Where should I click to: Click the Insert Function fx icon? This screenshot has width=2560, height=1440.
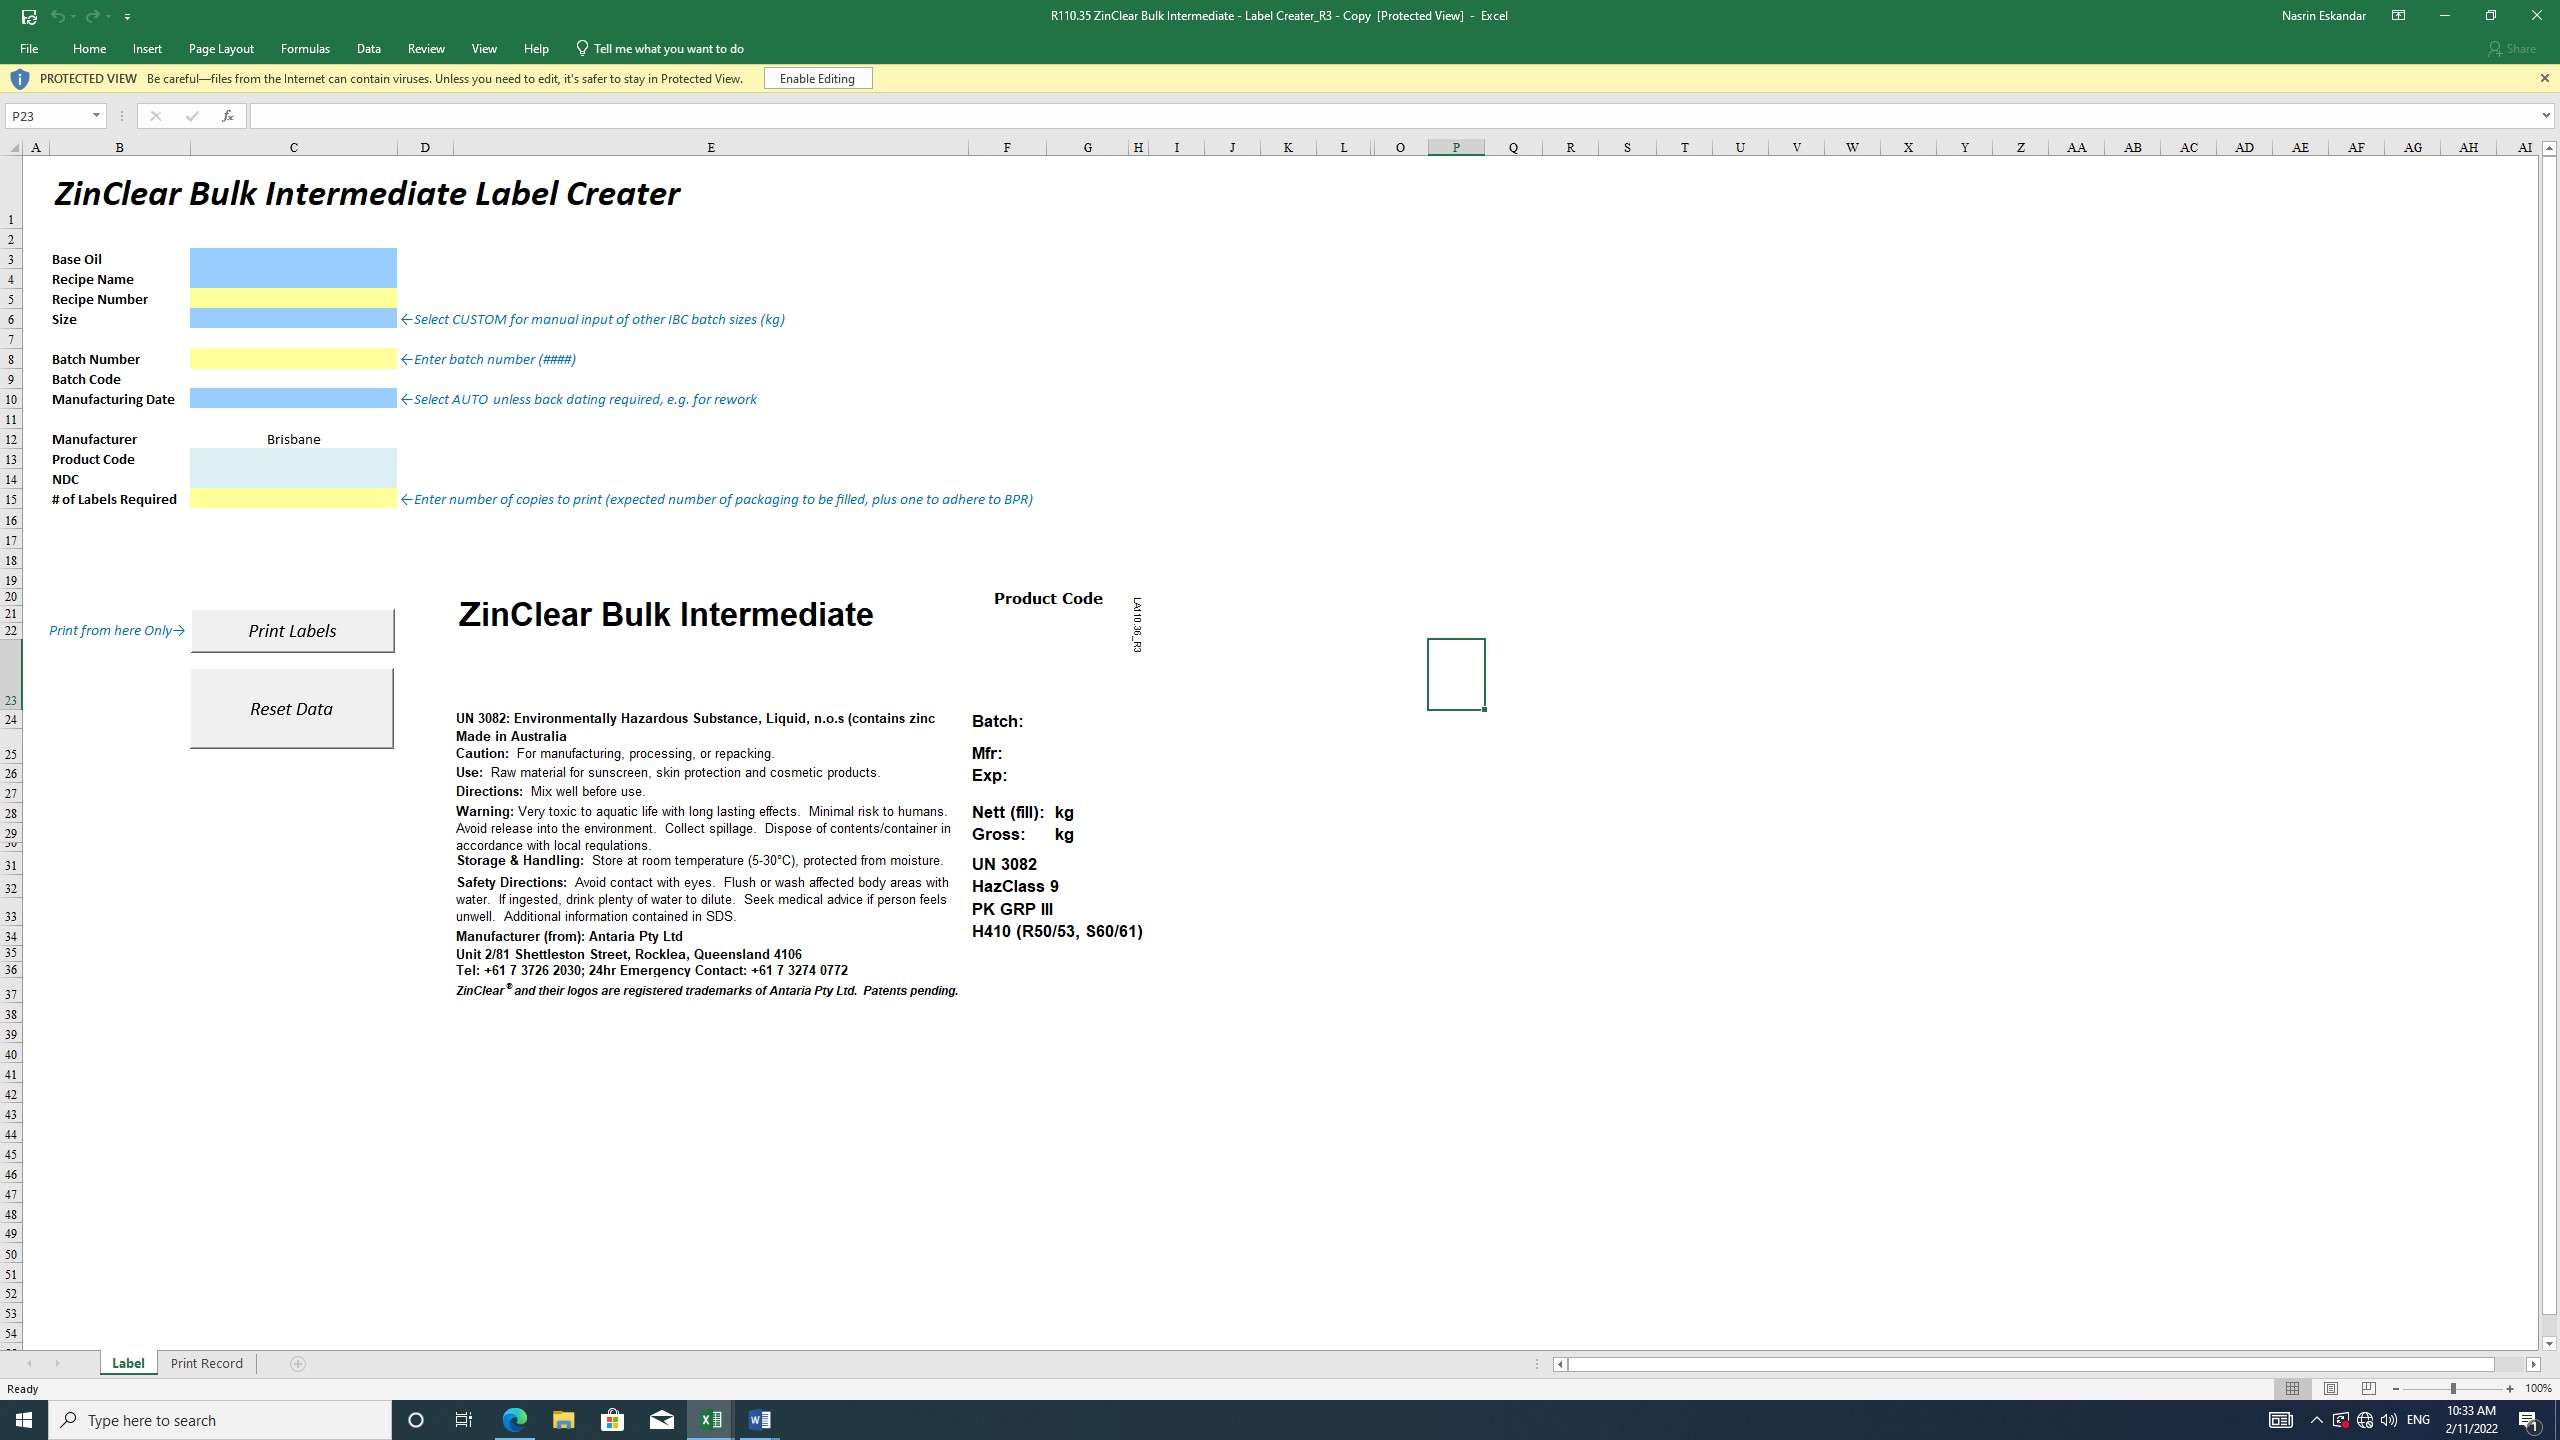[228, 116]
